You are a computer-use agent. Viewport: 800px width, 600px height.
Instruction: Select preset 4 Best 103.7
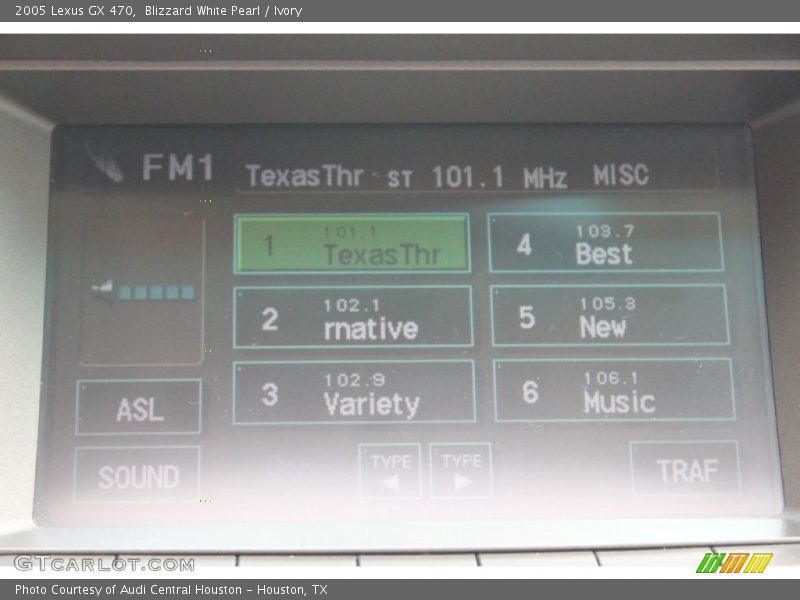tap(606, 242)
